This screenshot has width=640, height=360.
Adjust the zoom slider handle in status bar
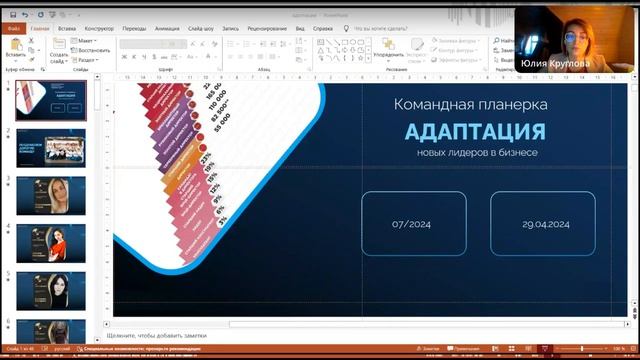[582, 349]
